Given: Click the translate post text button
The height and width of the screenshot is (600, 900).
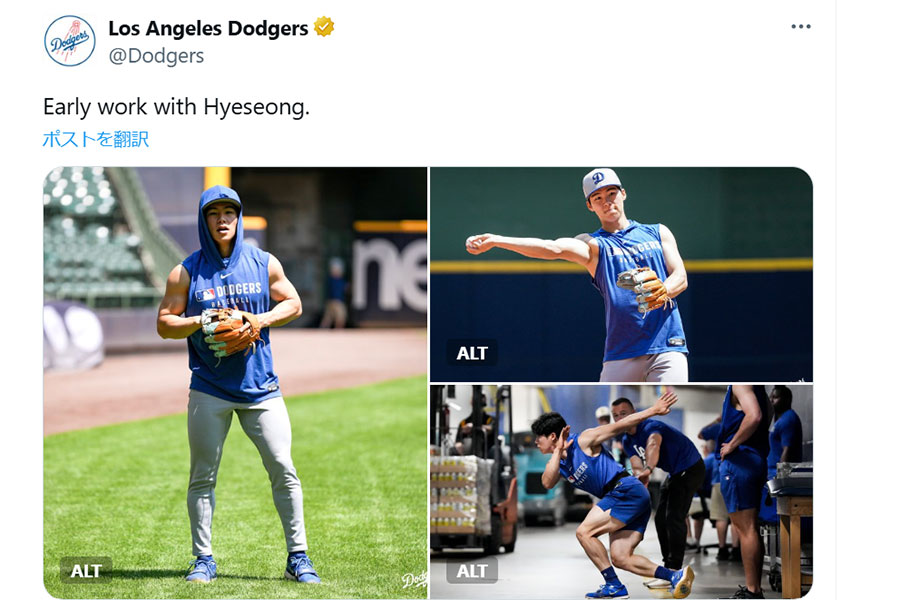Looking at the screenshot, I should (95, 140).
